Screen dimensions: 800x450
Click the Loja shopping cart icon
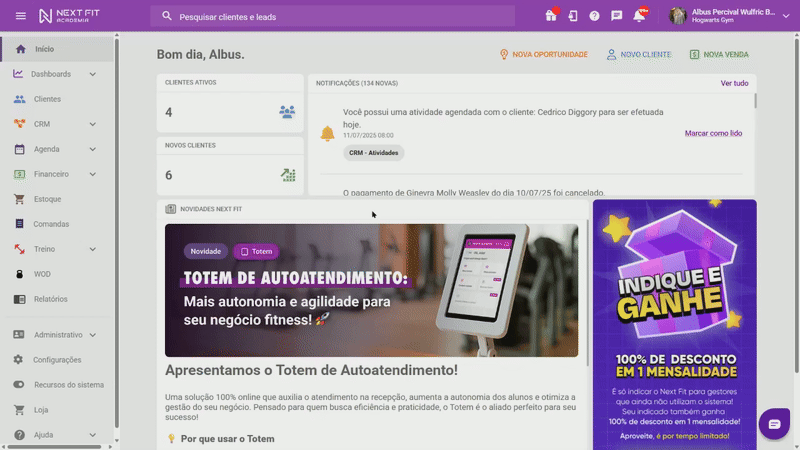(x=19, y=410)
